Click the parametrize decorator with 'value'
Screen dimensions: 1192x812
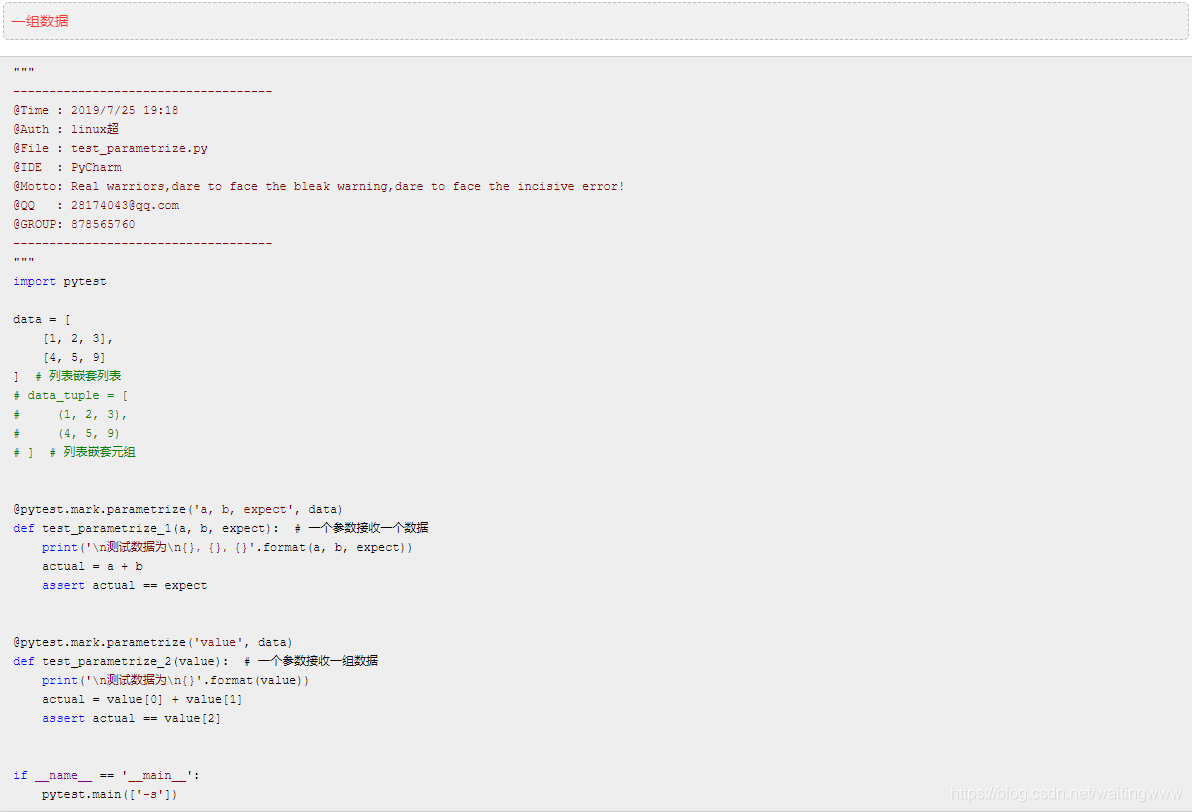coord(153,642)
